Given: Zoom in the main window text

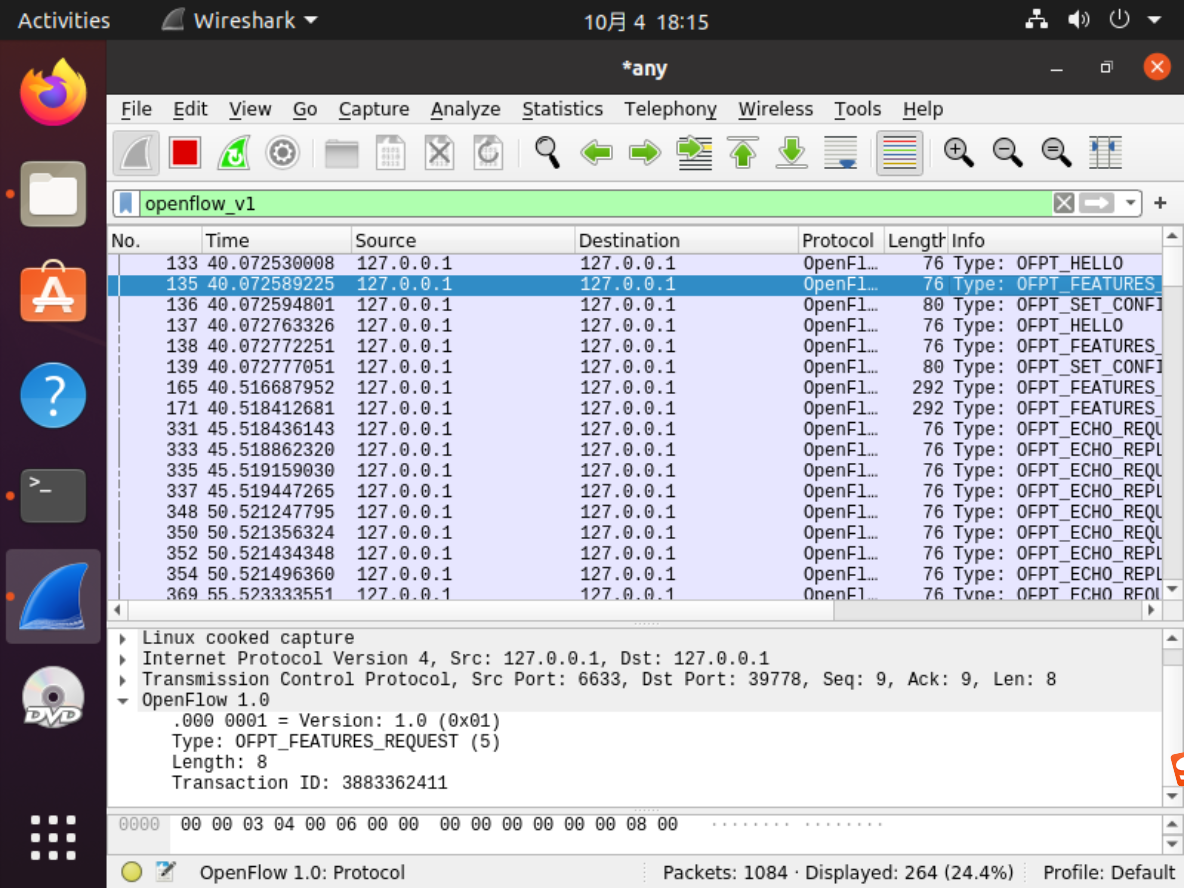Looking at the screenshot, I should click(958, 153).
